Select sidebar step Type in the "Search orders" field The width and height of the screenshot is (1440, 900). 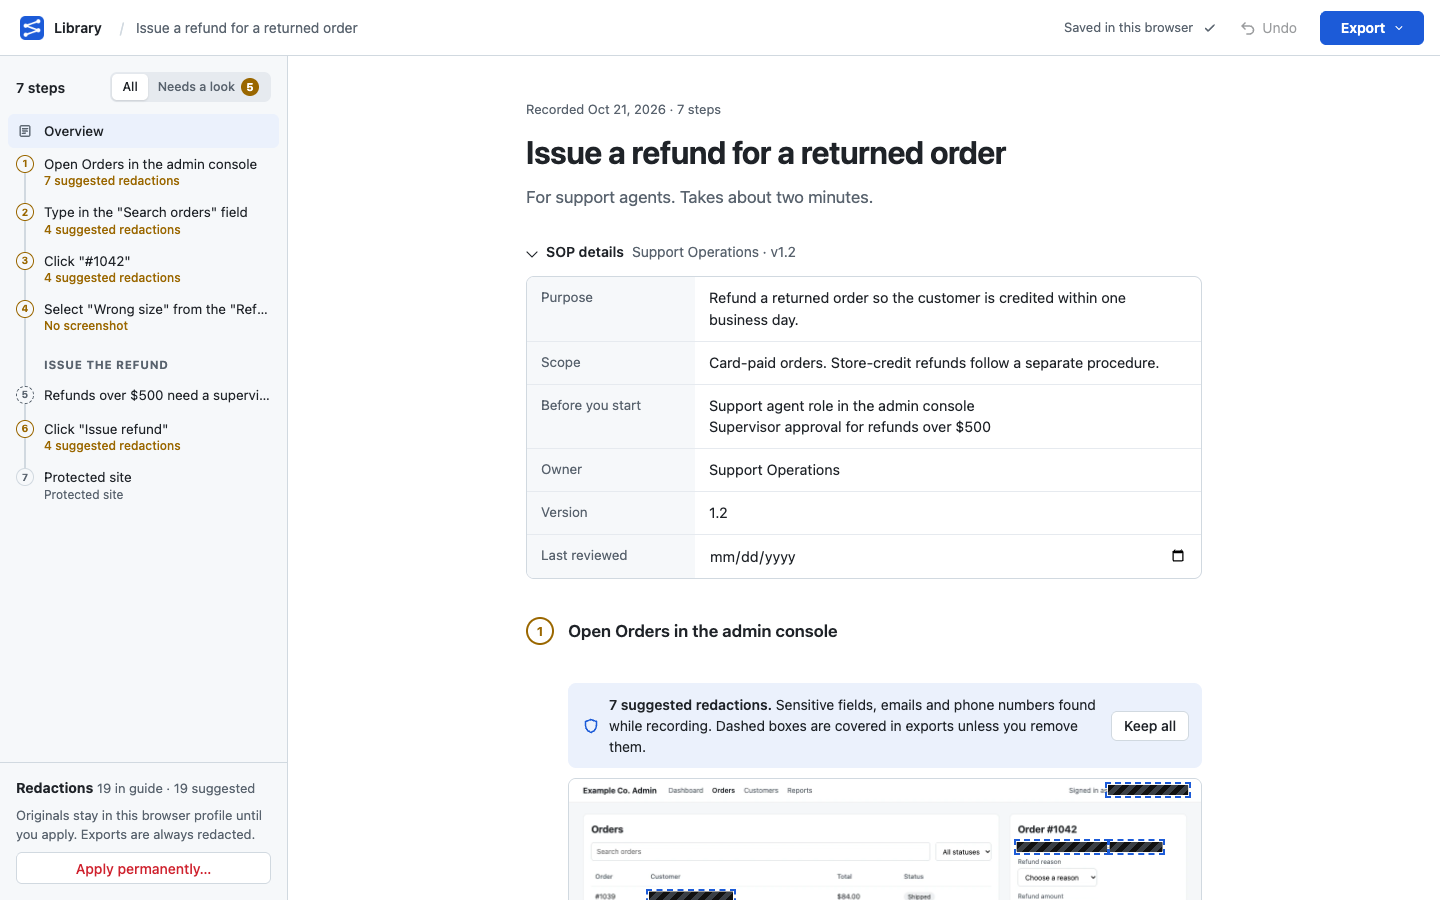pos(143,221)
